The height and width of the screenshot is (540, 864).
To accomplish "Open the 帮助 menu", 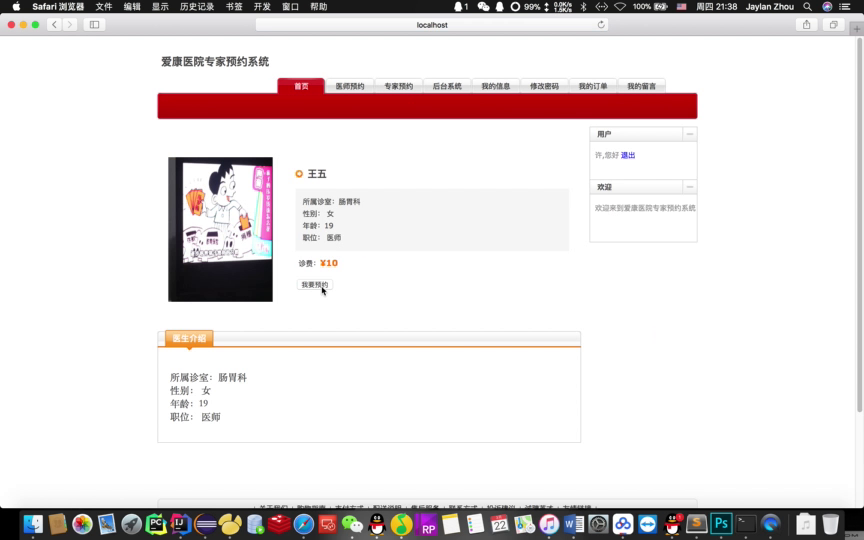I will pos(318,7).
